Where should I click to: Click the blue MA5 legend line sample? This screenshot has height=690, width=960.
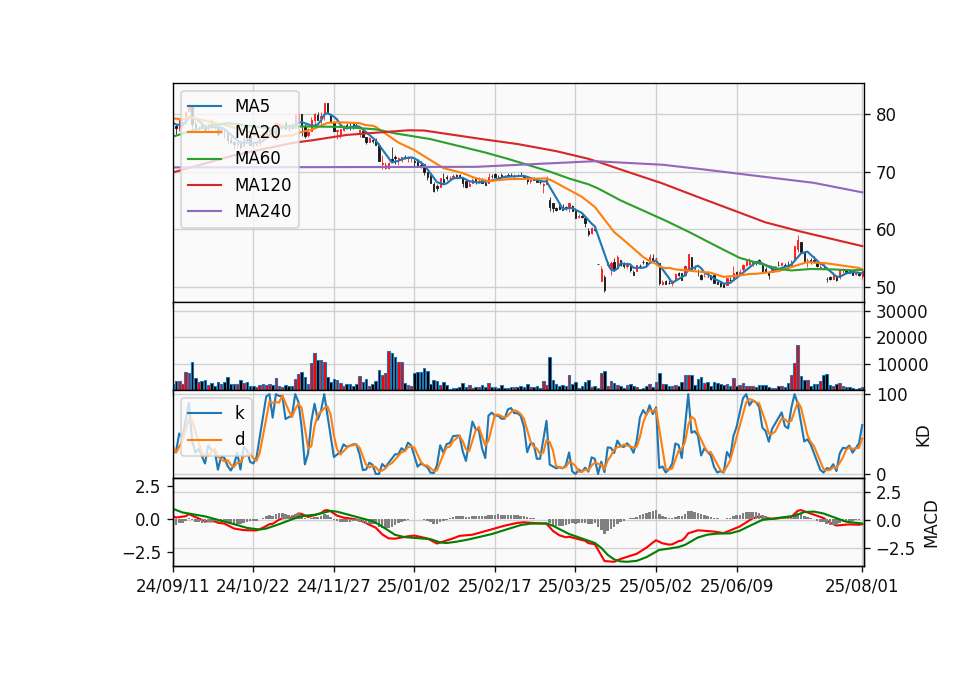coord(204,106)
